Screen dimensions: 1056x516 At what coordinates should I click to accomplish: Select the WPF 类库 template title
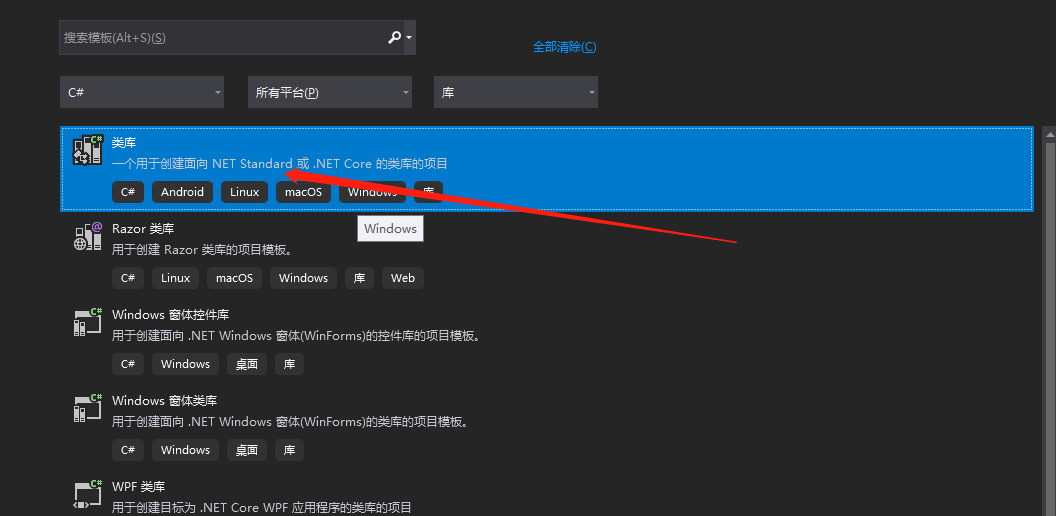139,486
